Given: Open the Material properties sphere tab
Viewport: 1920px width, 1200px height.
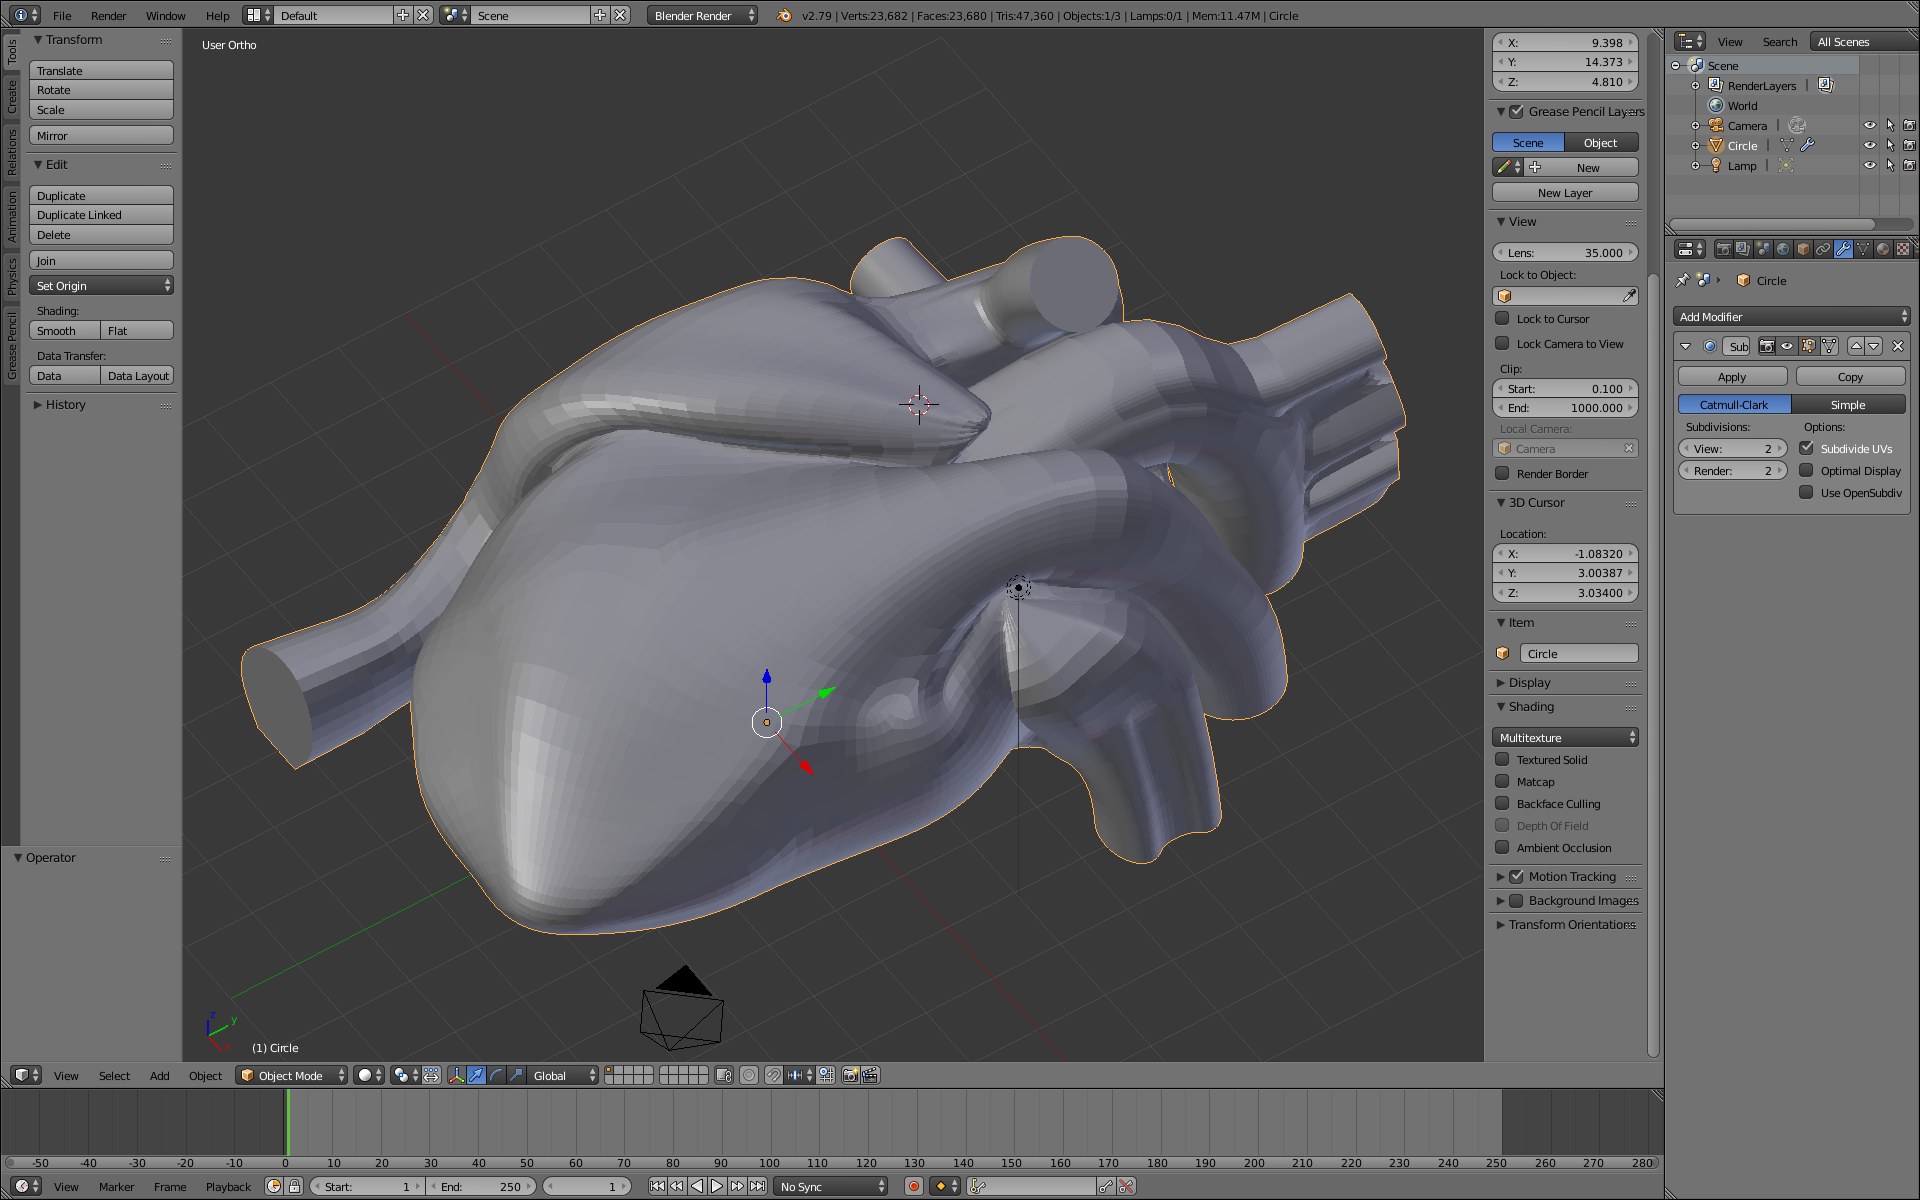Looking at the screenshot, I should (x=1883, y=249).
